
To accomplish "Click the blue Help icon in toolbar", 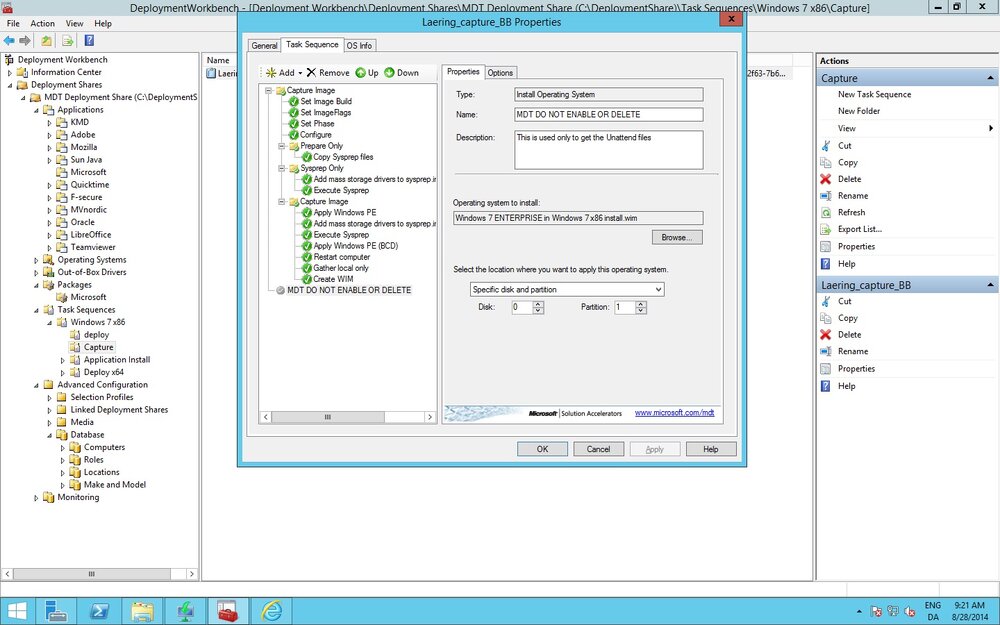I will pyautogui.click(x=89, y=41).
